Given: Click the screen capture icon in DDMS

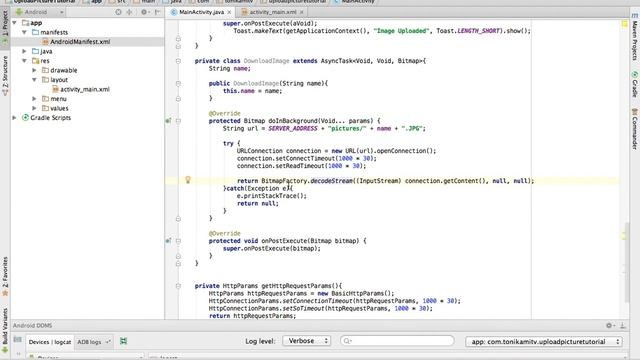Looking at the screenshot, I should pos(18,340).
